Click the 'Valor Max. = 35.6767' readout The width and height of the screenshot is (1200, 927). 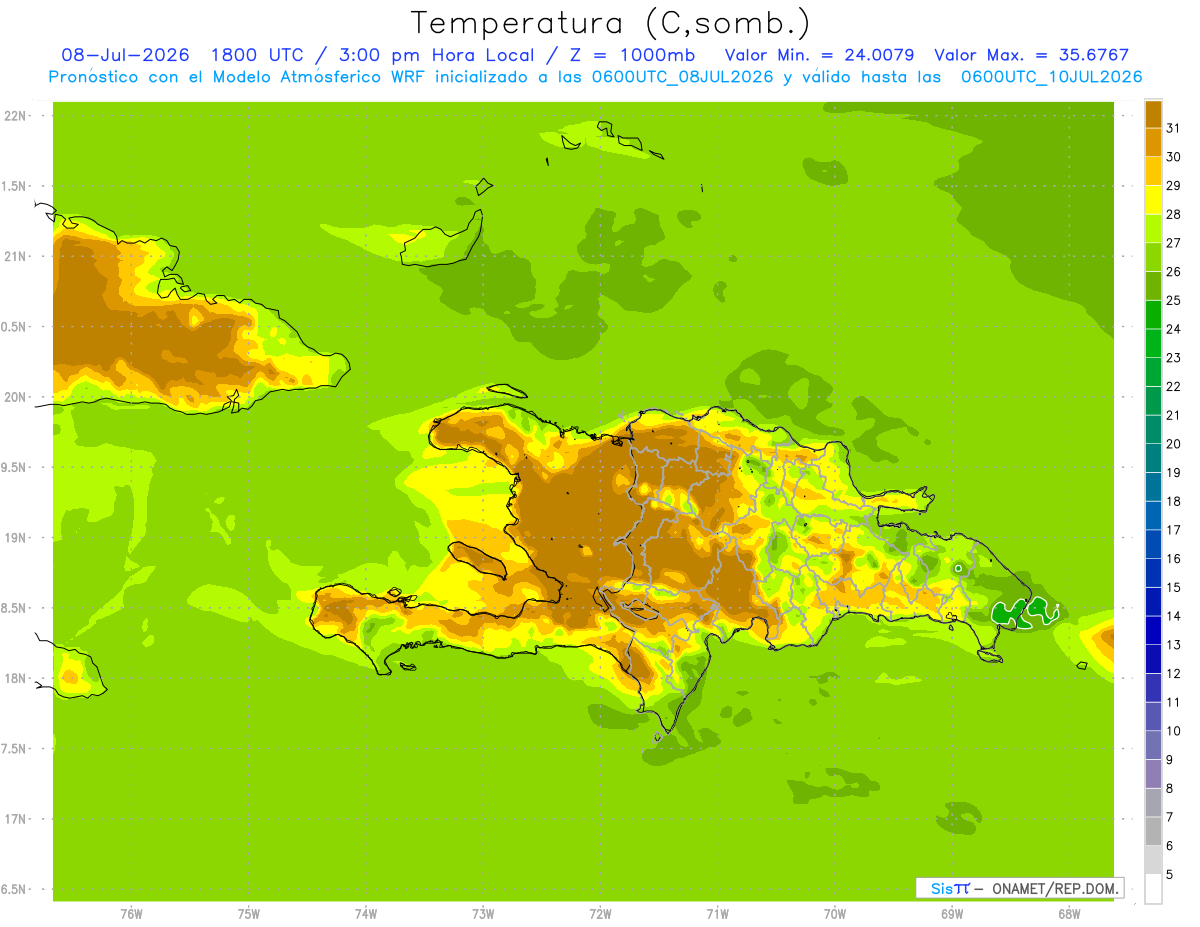[1032, 55]
